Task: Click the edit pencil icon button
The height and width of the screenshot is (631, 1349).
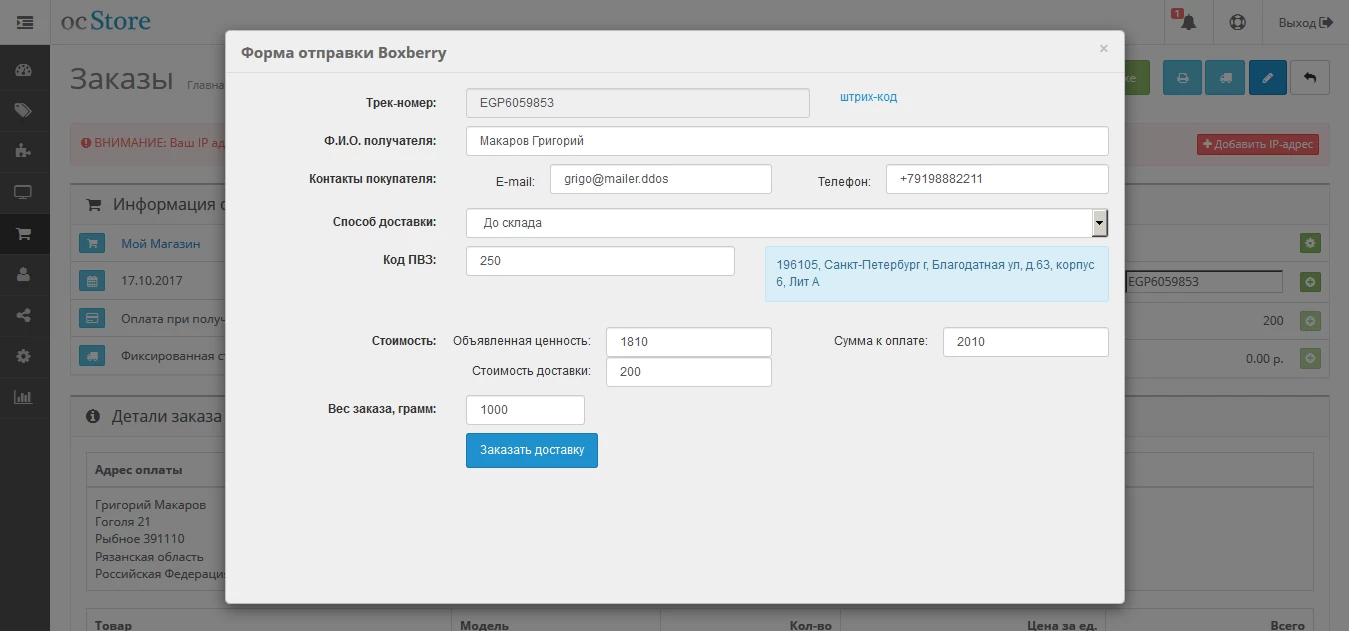Action: click(1267, 77)
